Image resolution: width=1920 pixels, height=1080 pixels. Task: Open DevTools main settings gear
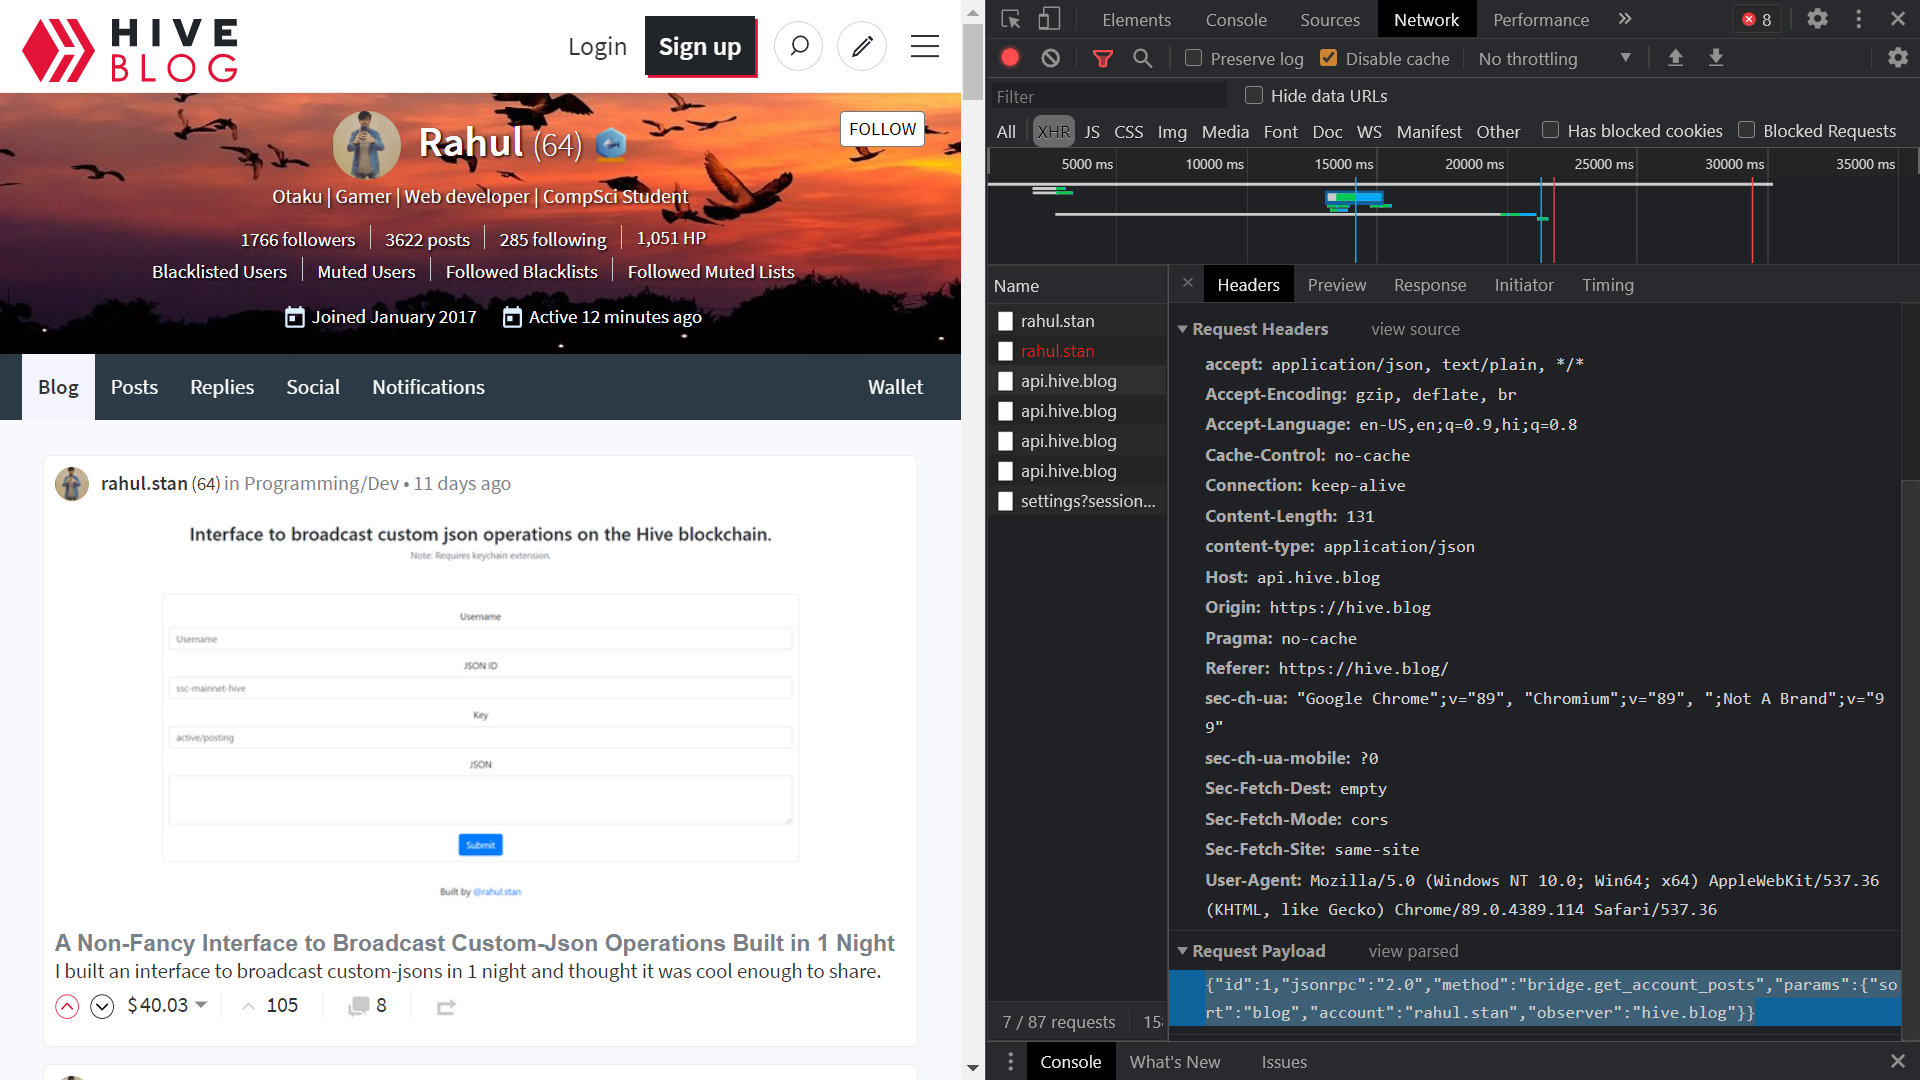(1818, 19)
